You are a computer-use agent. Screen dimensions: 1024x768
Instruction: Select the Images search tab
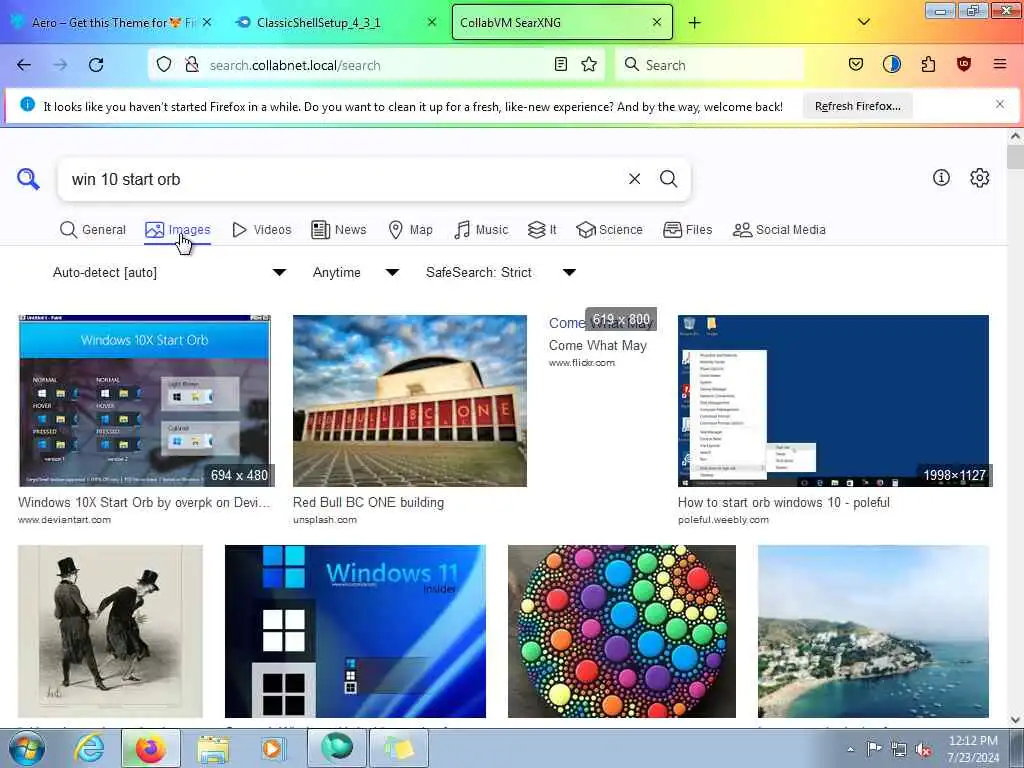(x=178, y=230)
